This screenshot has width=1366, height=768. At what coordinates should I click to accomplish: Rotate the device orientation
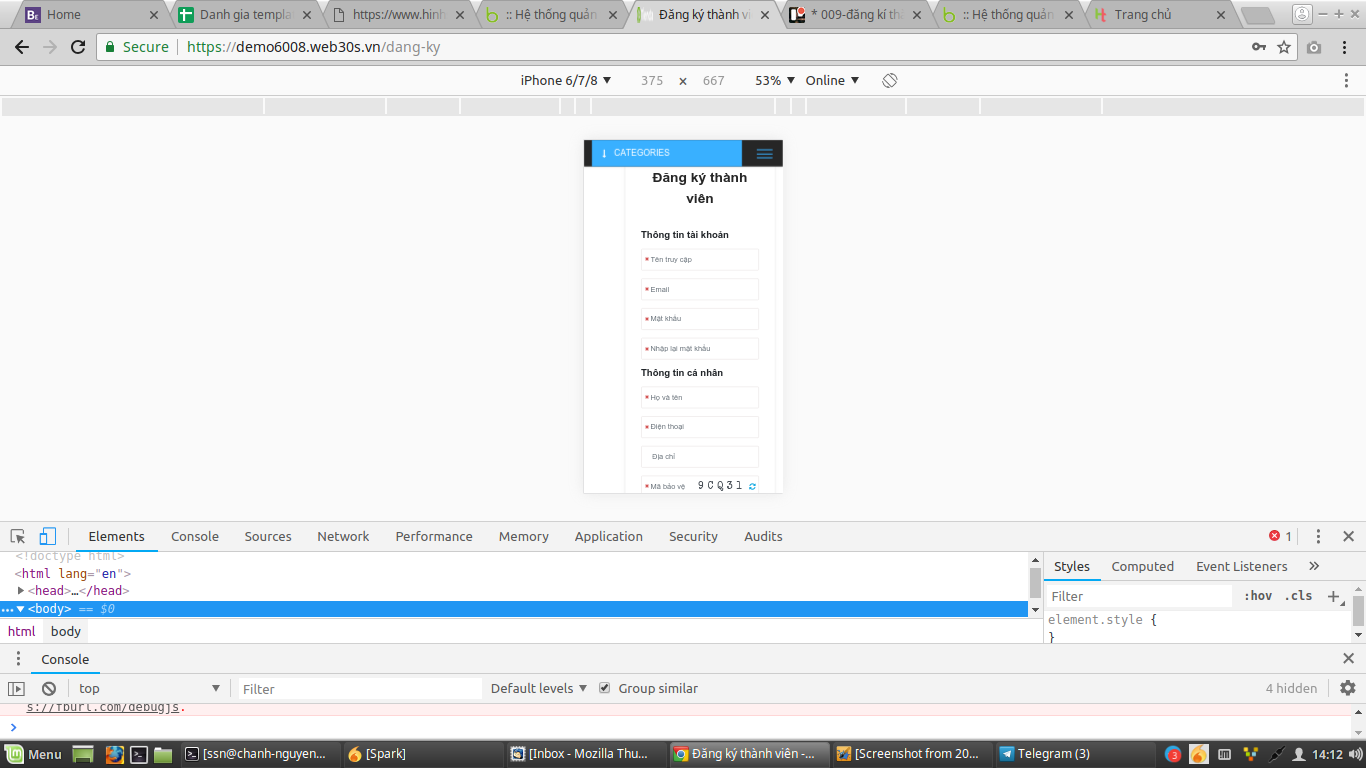point(890,81)
